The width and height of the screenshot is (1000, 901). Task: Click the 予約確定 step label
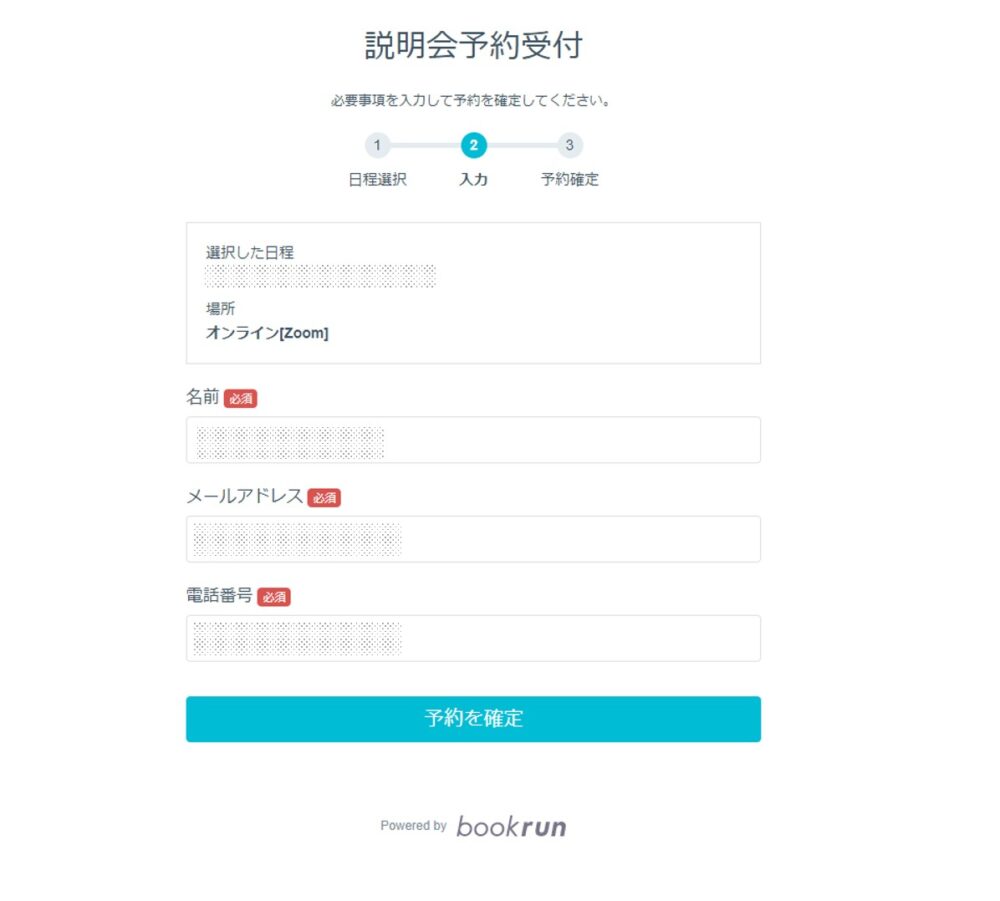pos(570,179)
